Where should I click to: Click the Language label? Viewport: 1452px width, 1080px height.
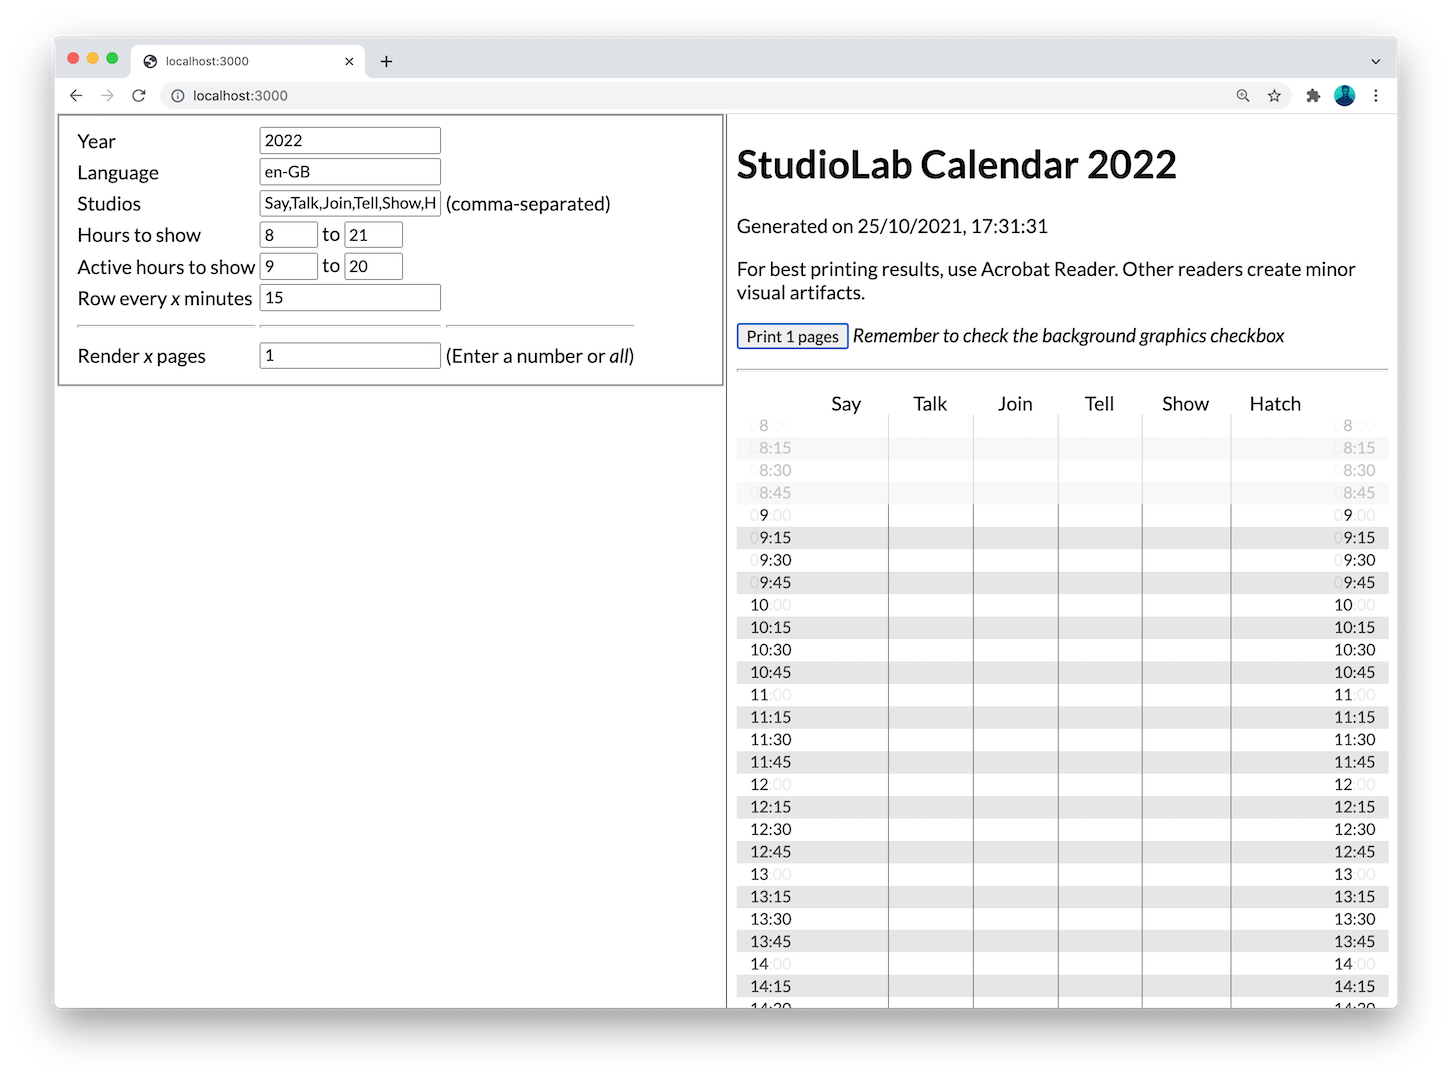coord(118,173)
